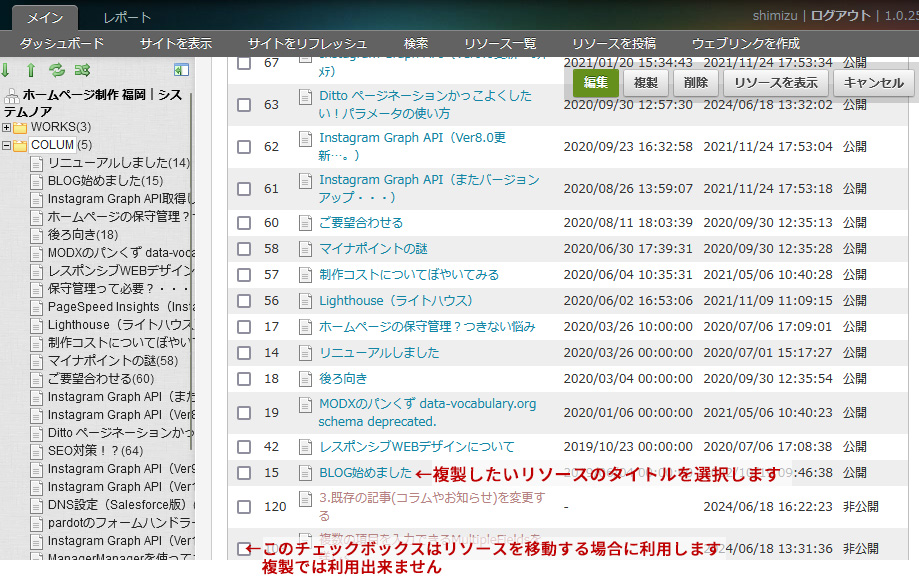The height and width of the screenshot is (583, 919).
Task: Click the document icon beside ご要望合わせる row
Action: [x=306, y=223]
